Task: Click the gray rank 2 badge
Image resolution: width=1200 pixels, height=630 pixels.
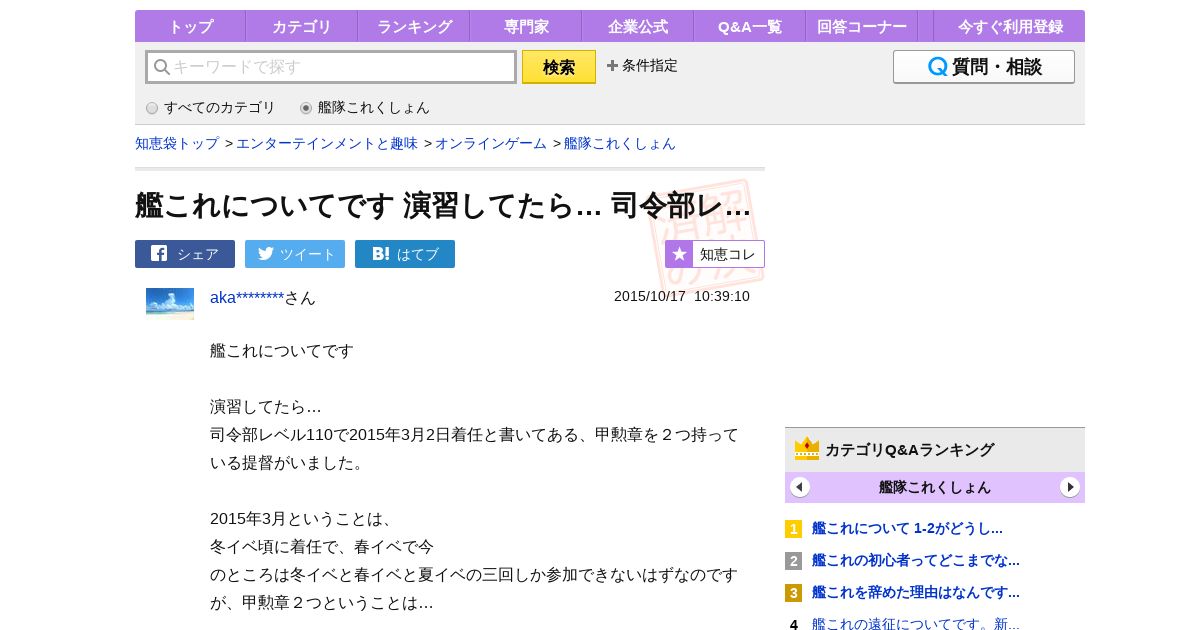Action: coord(793,561)
